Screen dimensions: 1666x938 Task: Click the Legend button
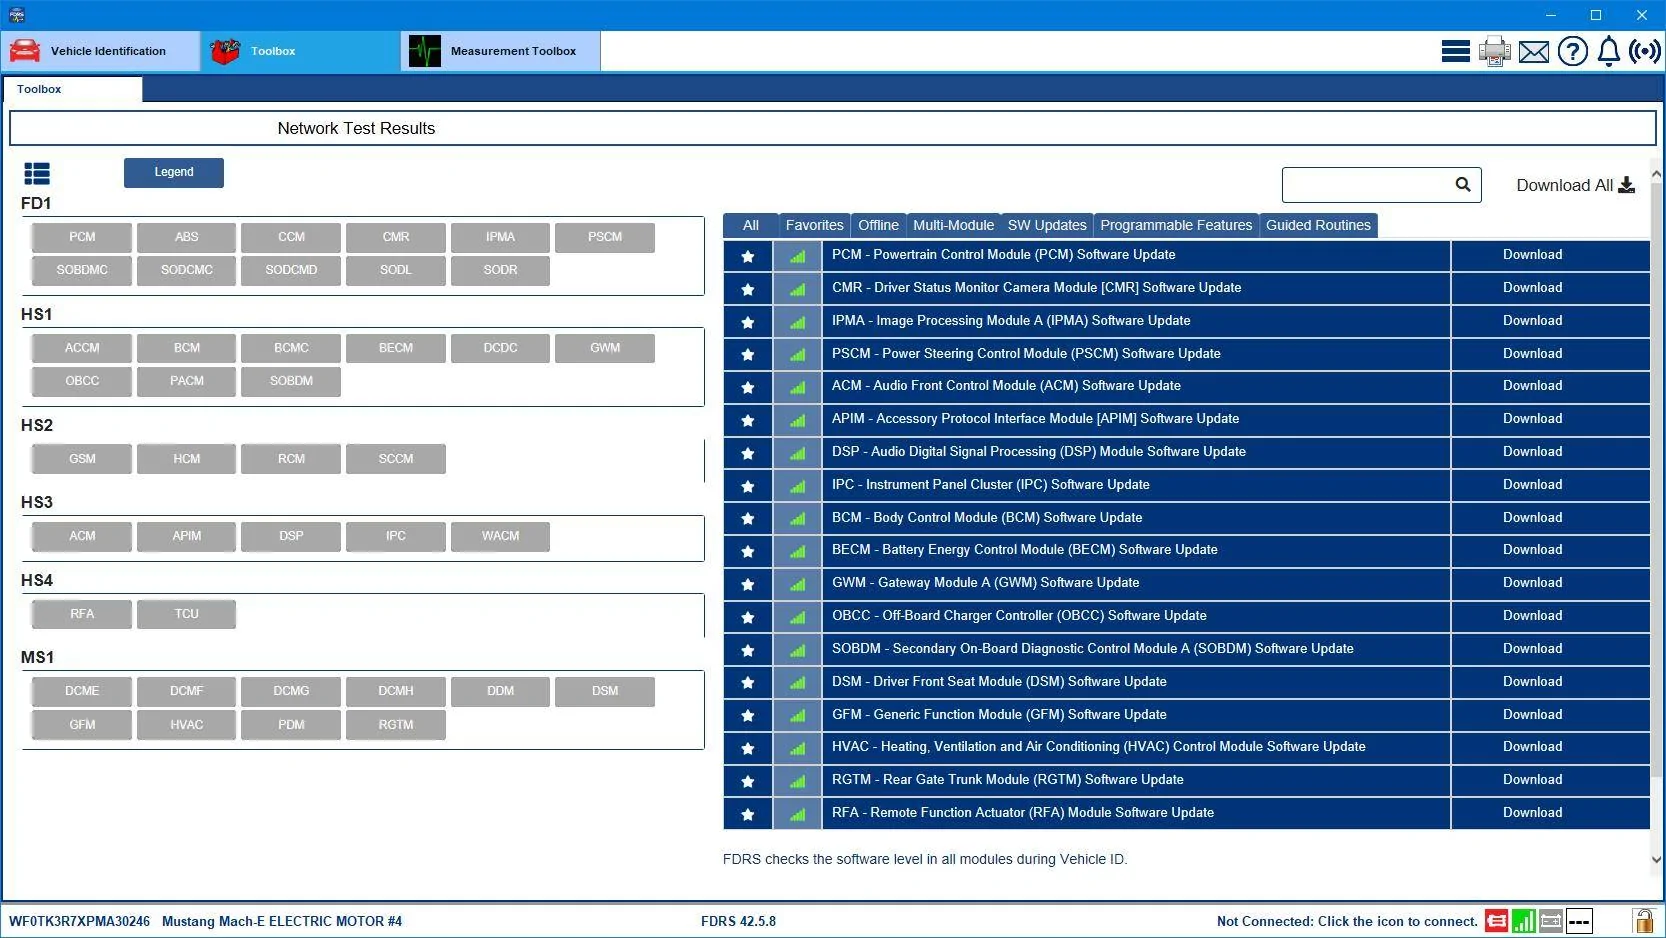(174, 172)
